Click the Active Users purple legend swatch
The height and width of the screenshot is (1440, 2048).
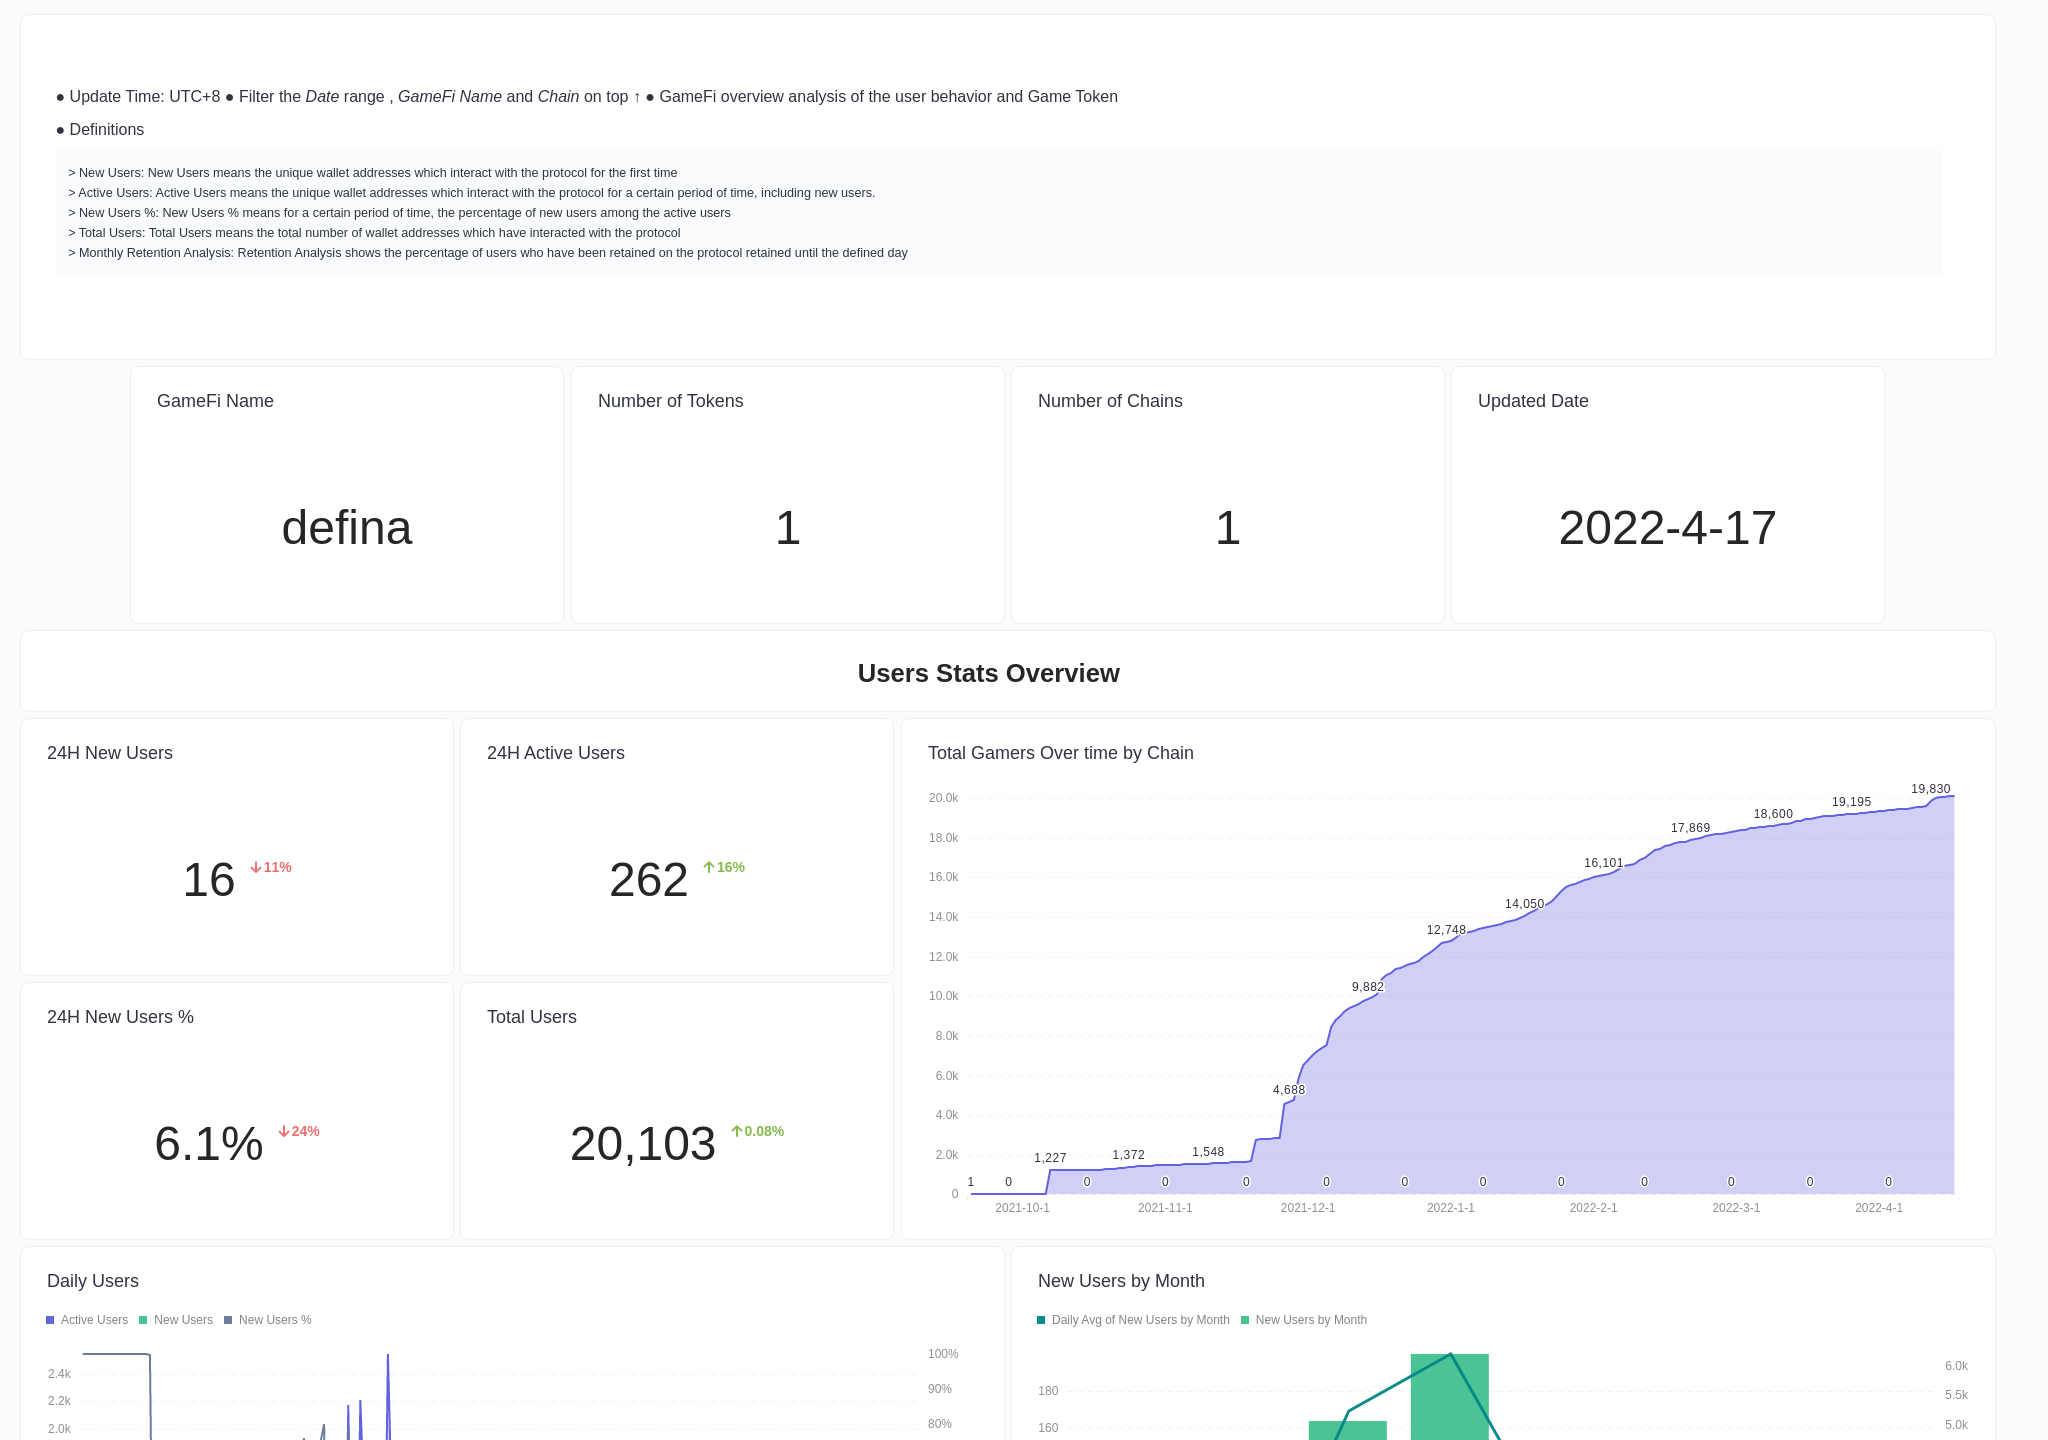click(x=50, y=1320)
